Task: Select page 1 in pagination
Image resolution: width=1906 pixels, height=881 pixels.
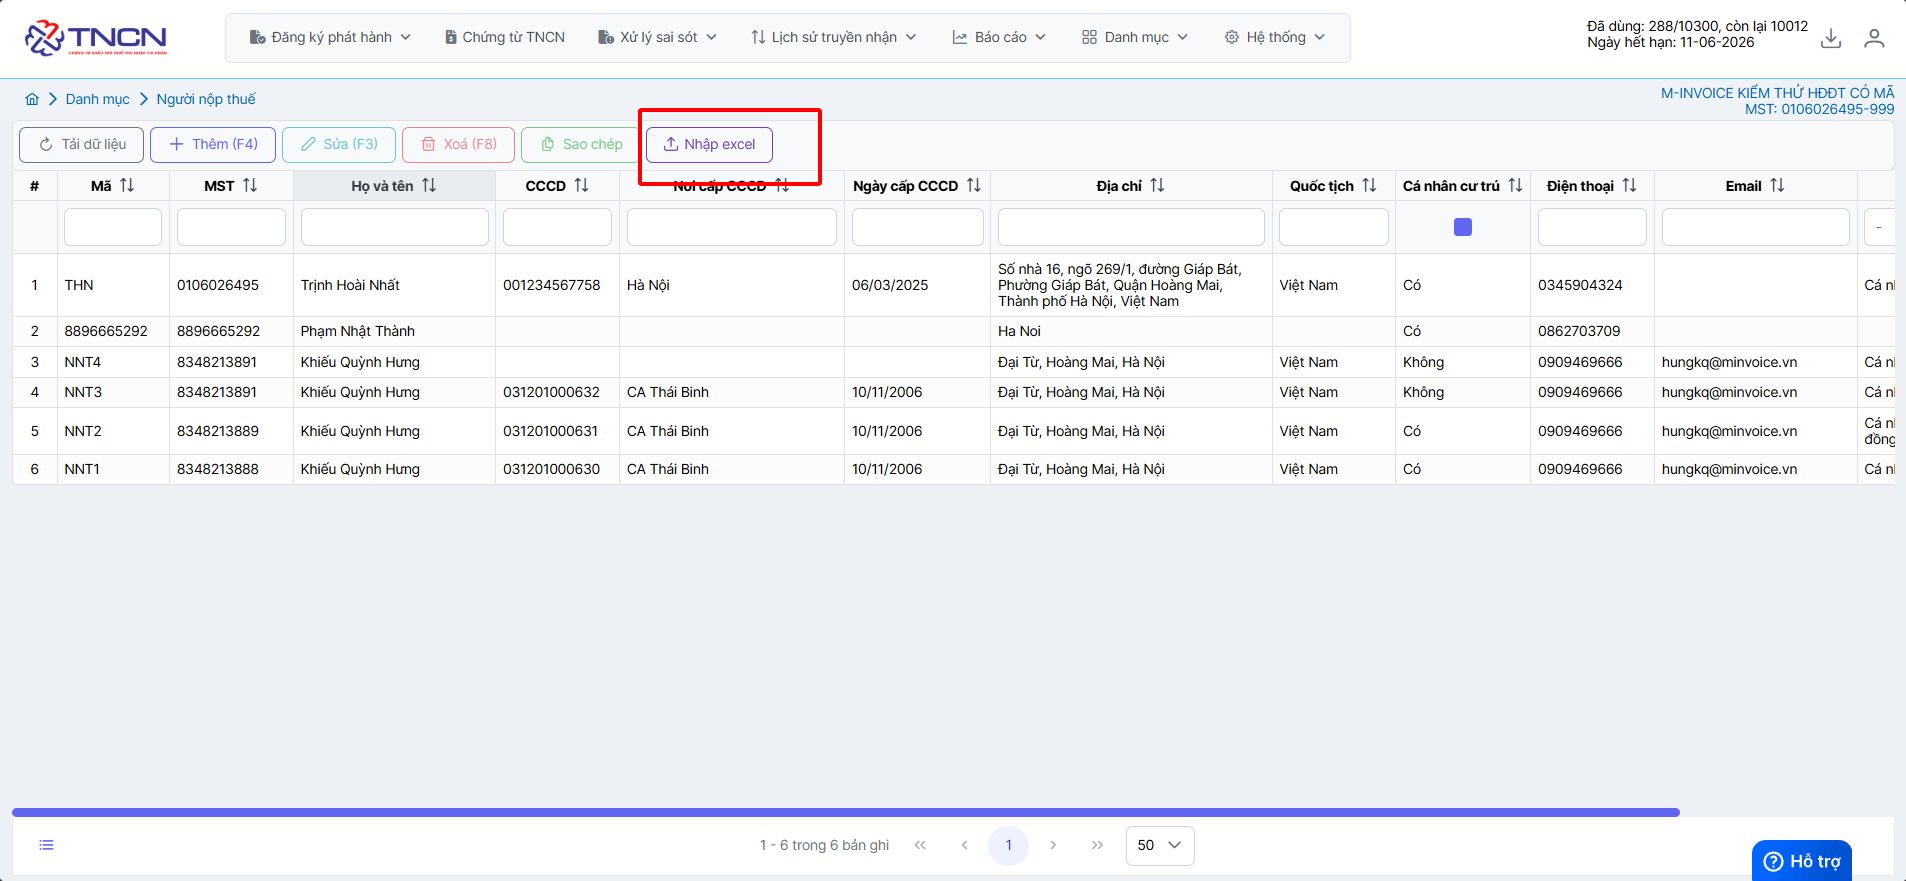Action: click(x=1008, y=845)
